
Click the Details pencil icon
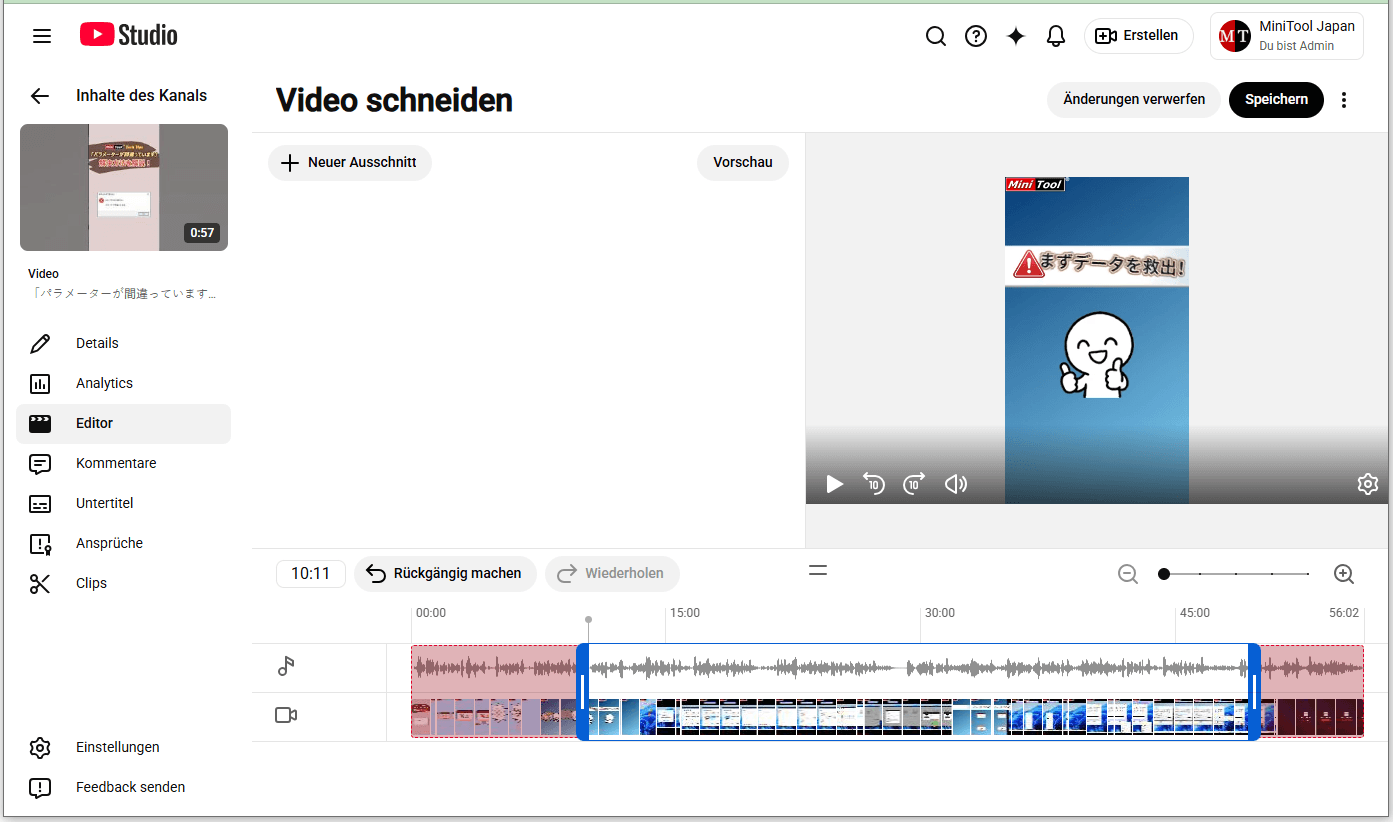[x=40, y=344]
